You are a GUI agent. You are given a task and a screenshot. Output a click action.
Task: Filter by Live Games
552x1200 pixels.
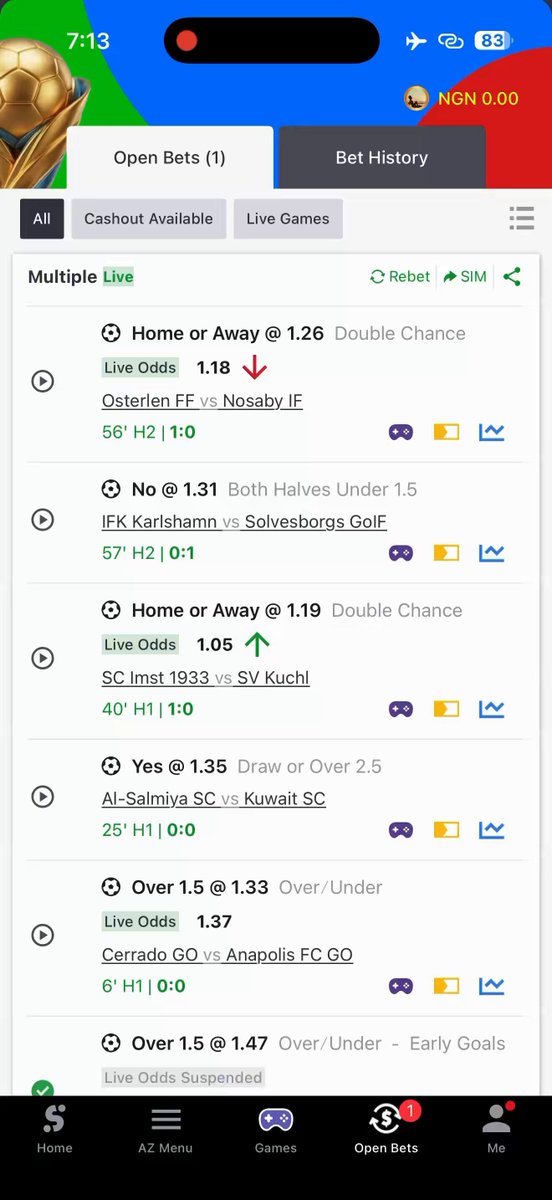click(288, 218)
